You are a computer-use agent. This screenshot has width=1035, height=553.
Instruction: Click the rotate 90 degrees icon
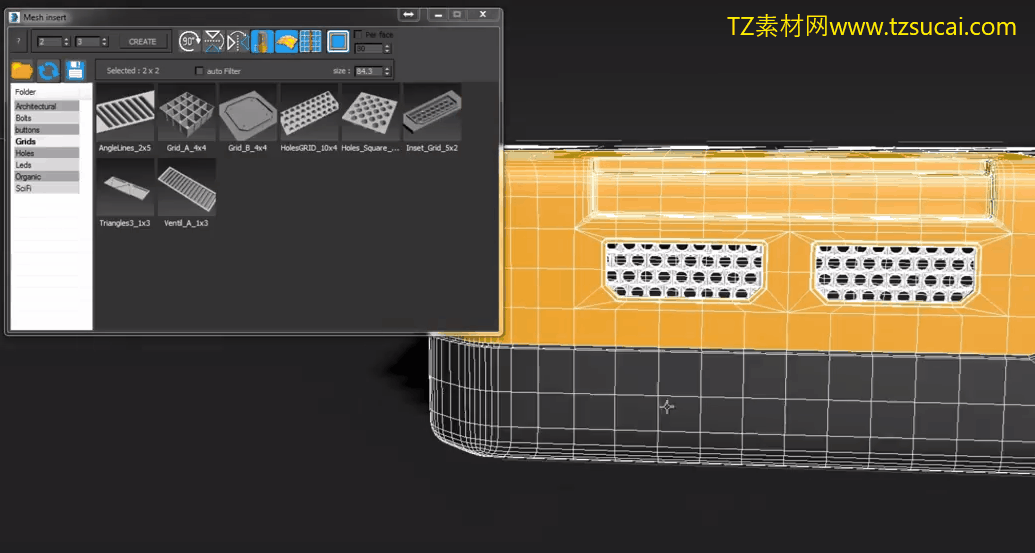189,41
